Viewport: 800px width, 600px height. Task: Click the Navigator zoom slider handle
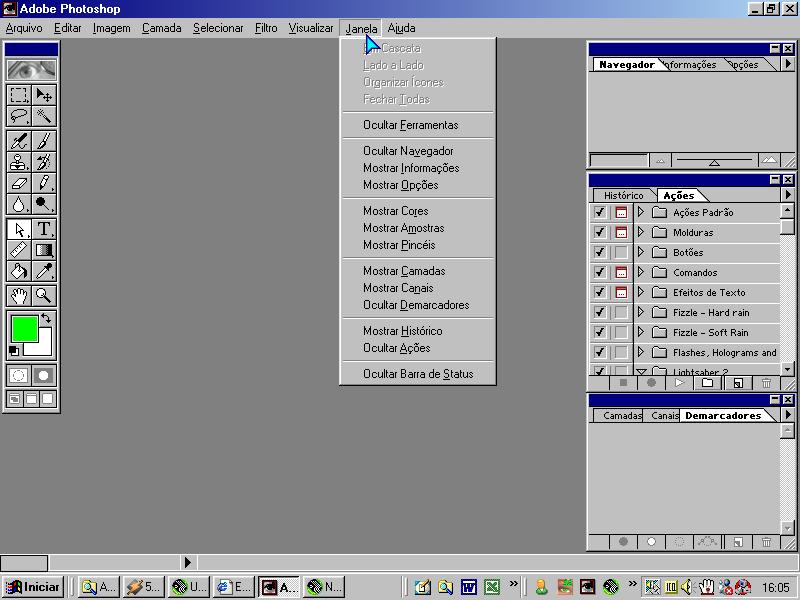tap(714, 163)
